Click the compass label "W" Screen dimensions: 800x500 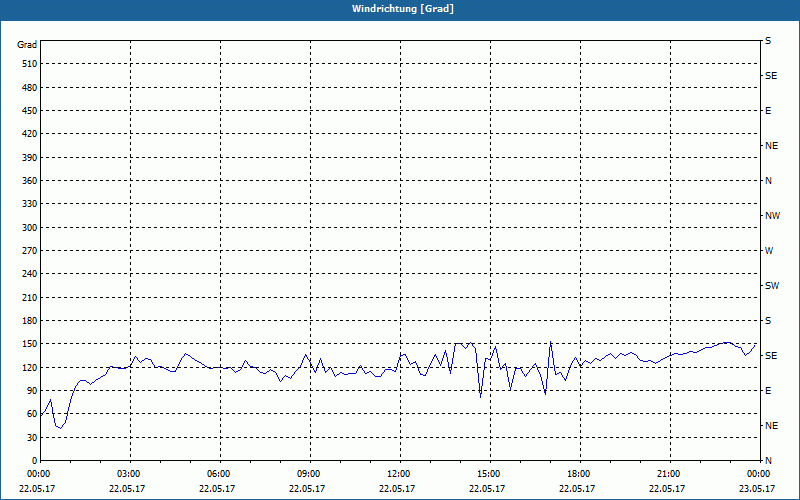click(769, 251)
